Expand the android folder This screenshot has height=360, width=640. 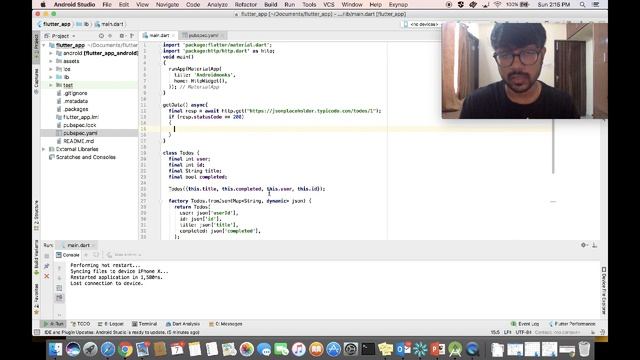click(x=51, y=53)
